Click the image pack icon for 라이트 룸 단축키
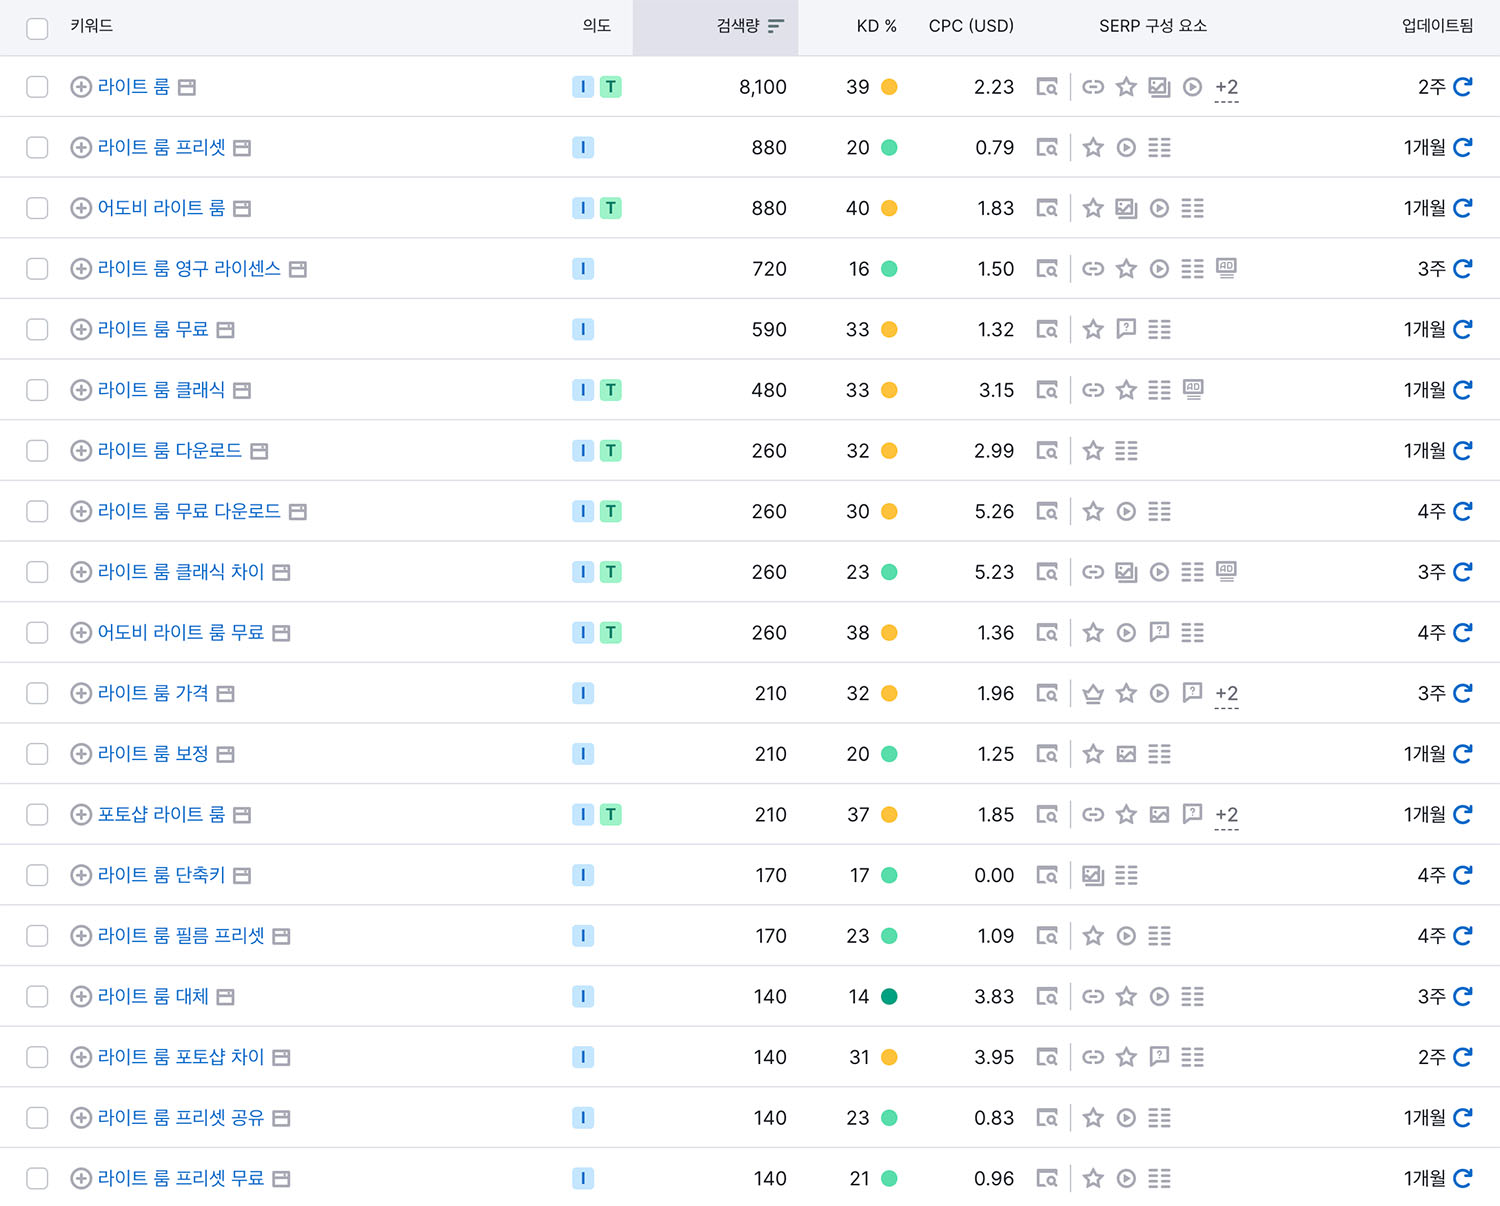 (x=1093, y=875)
